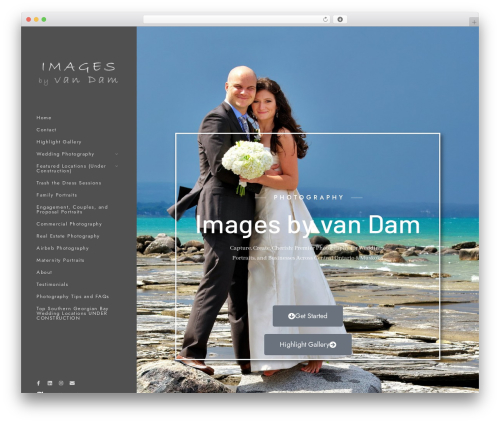Open Real Estate Photography page
Screen dimensions: 500x423
(x=68, y=236)
